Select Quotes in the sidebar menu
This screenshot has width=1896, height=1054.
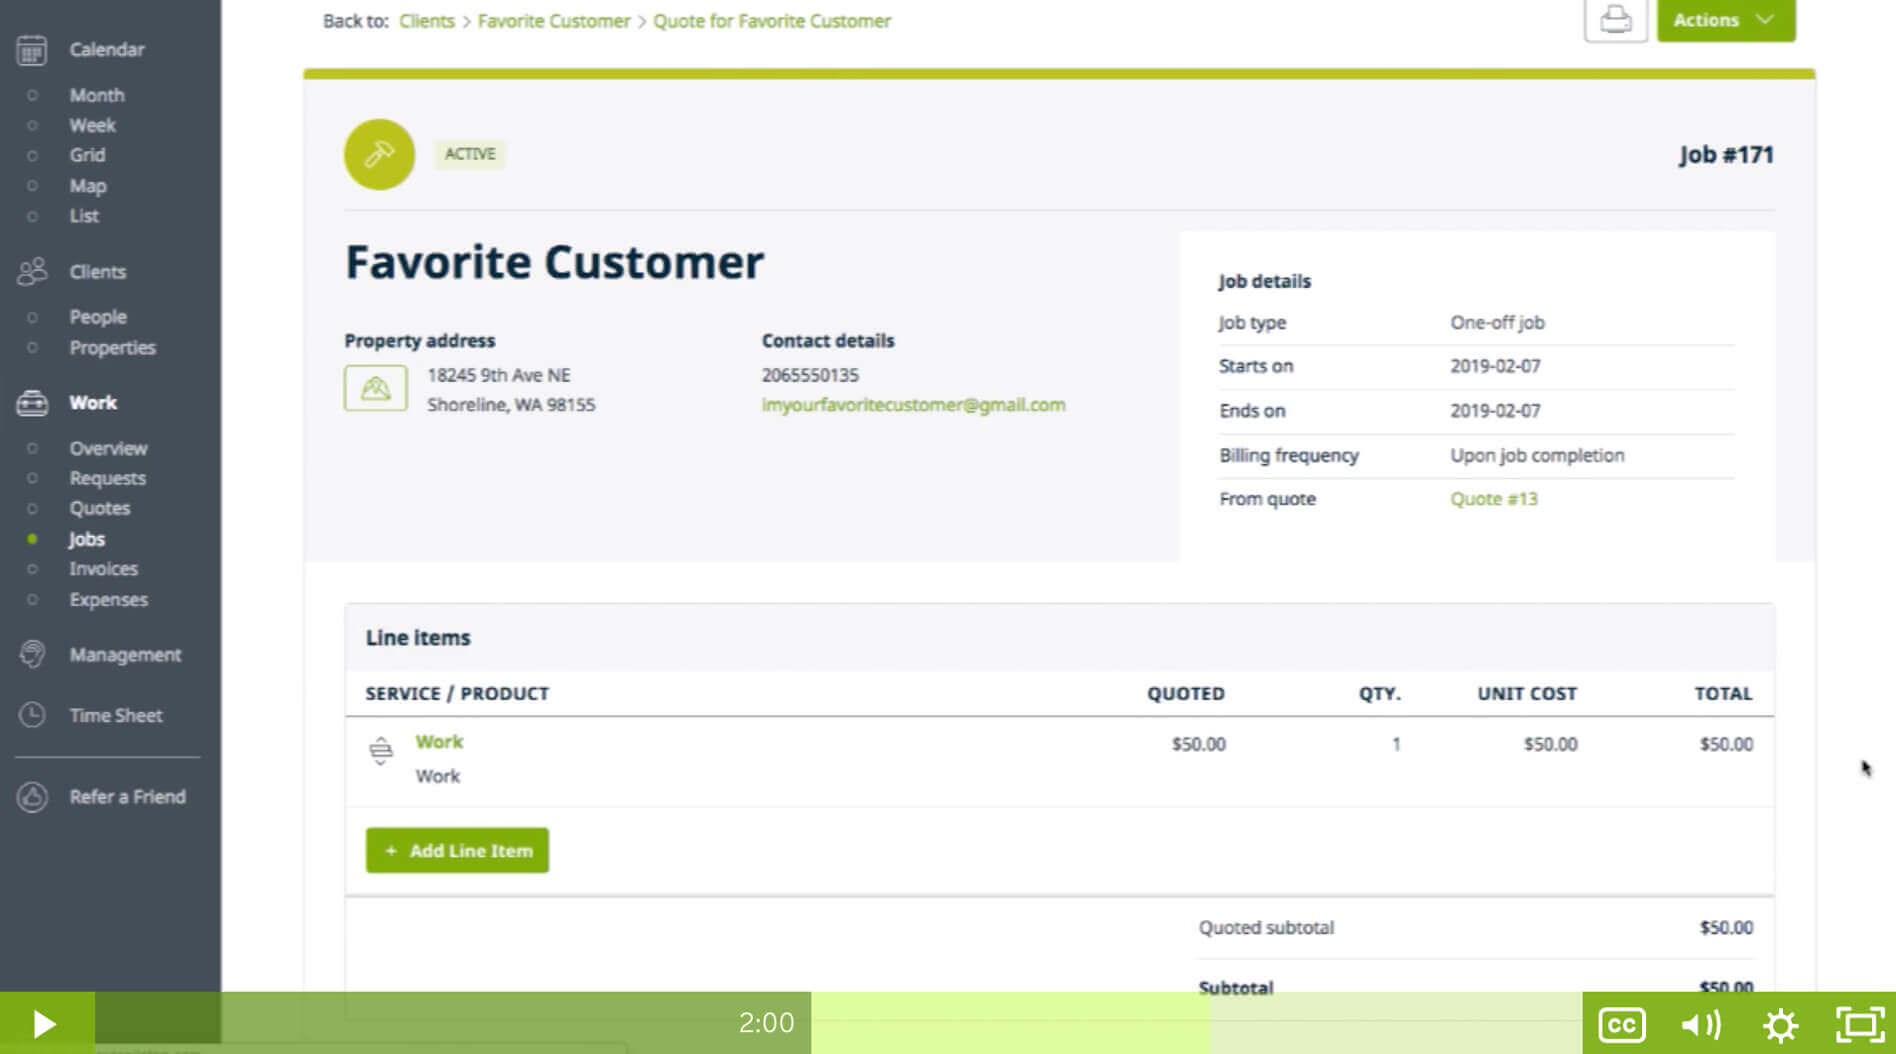pos(99,508)
